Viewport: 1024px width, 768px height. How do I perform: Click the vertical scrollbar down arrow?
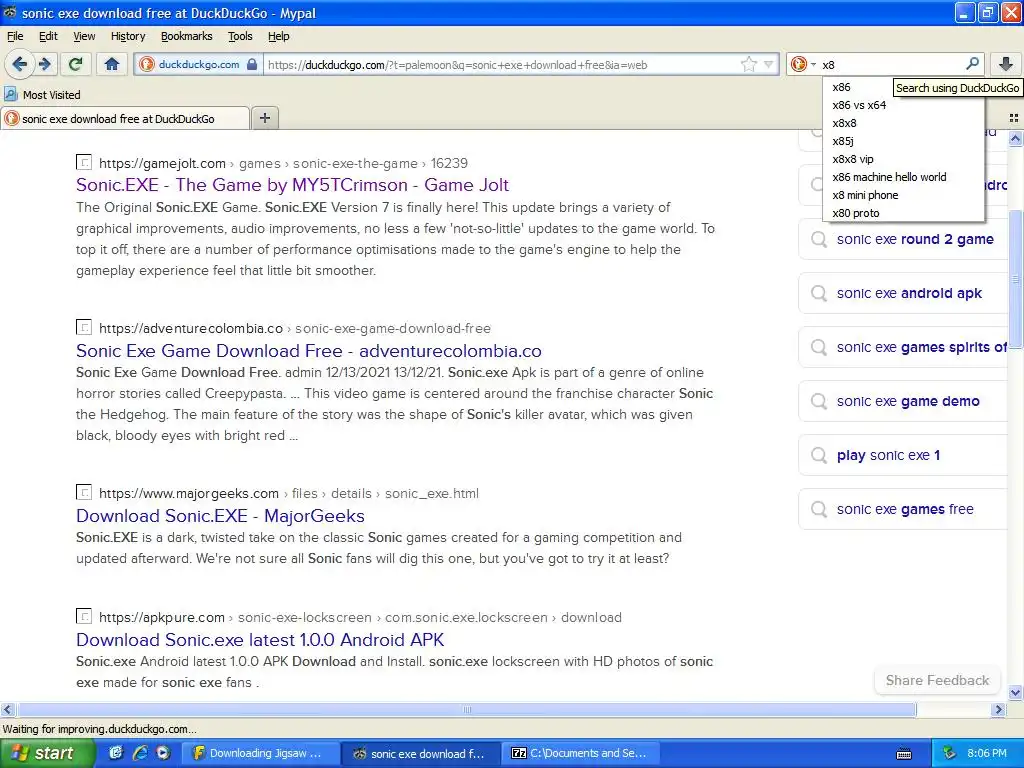(x=1015, y=693)
